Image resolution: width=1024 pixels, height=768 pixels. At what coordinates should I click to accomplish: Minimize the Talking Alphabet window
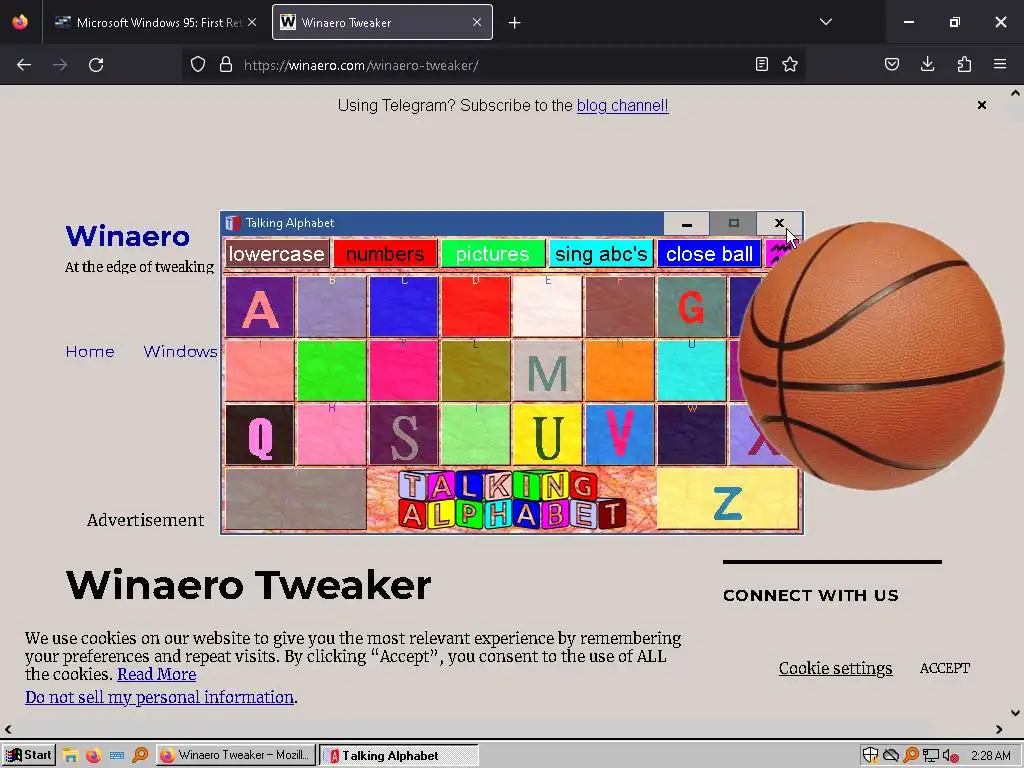[686, 223]
